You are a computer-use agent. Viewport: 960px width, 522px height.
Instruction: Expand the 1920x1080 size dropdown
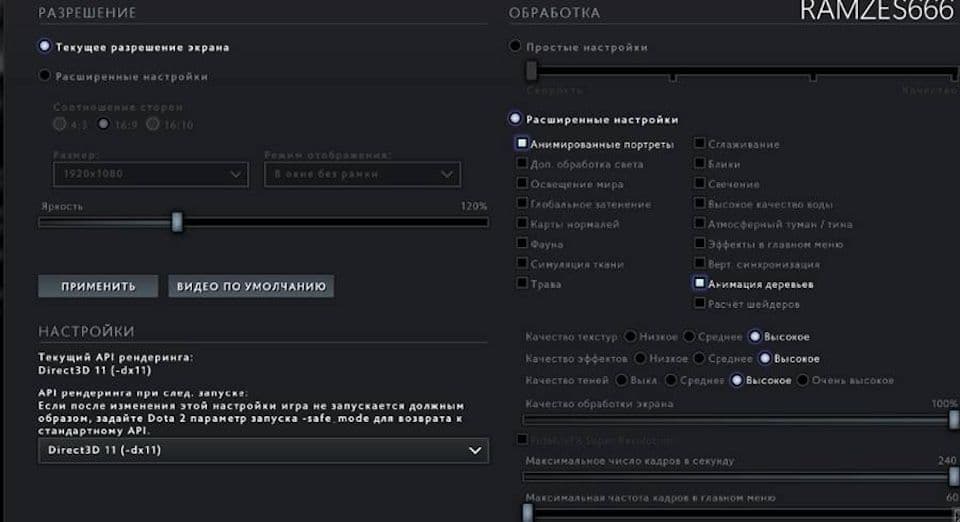(150, 174)
